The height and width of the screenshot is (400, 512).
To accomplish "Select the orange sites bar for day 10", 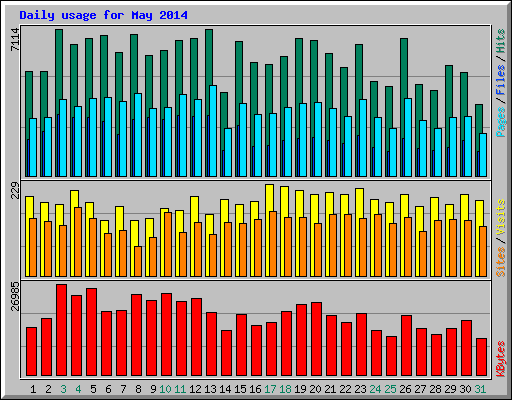I will coord(168,244).
